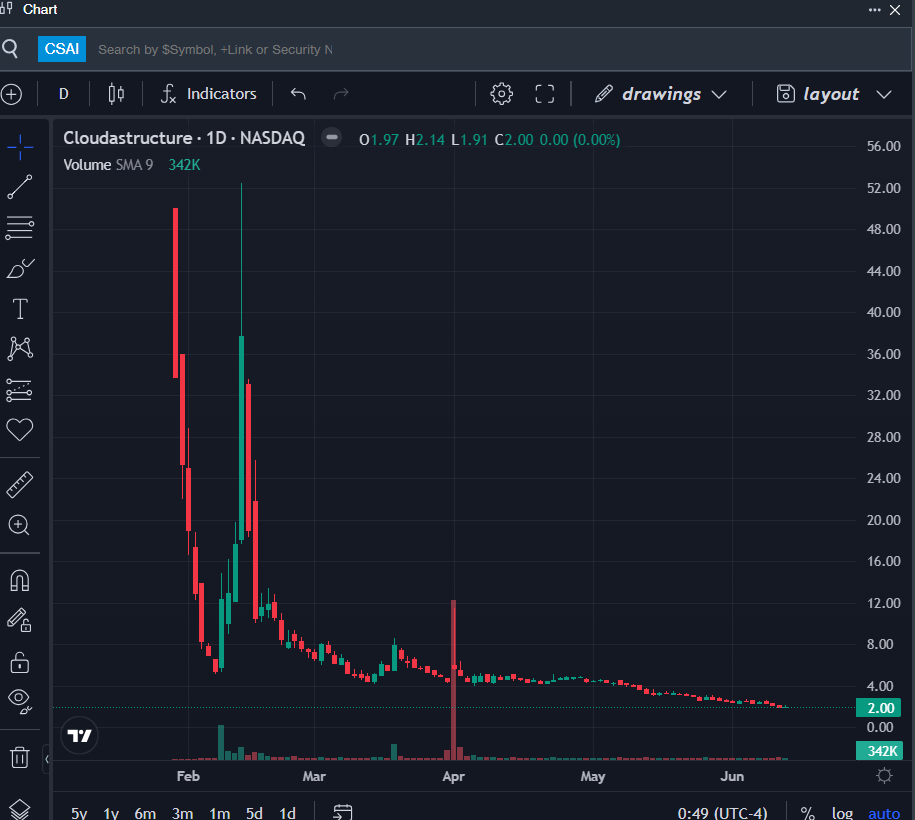Select the crosshair cursor tool

[x=20, y=147]
